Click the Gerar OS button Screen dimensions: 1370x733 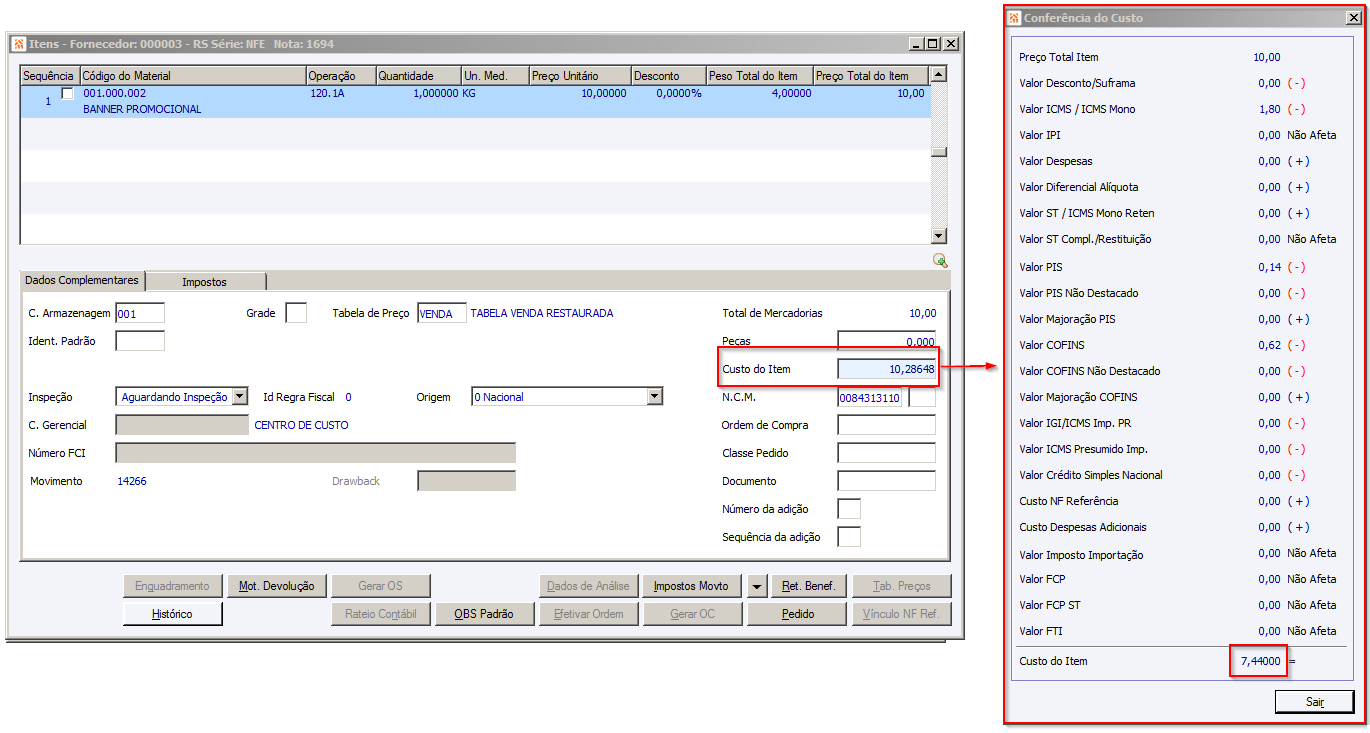pos(381,586)
